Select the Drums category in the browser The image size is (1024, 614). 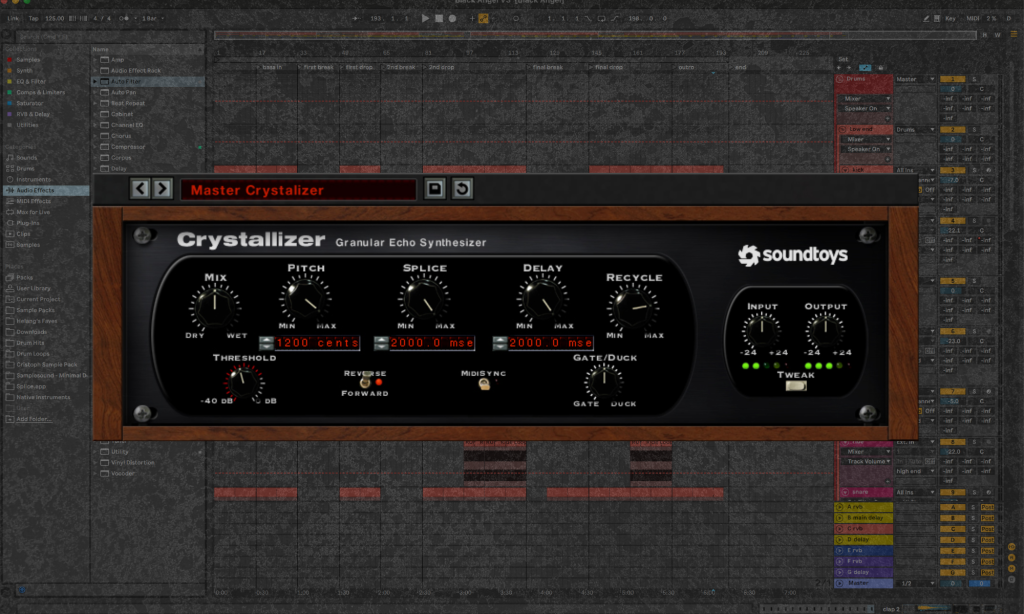pos(26,168)
